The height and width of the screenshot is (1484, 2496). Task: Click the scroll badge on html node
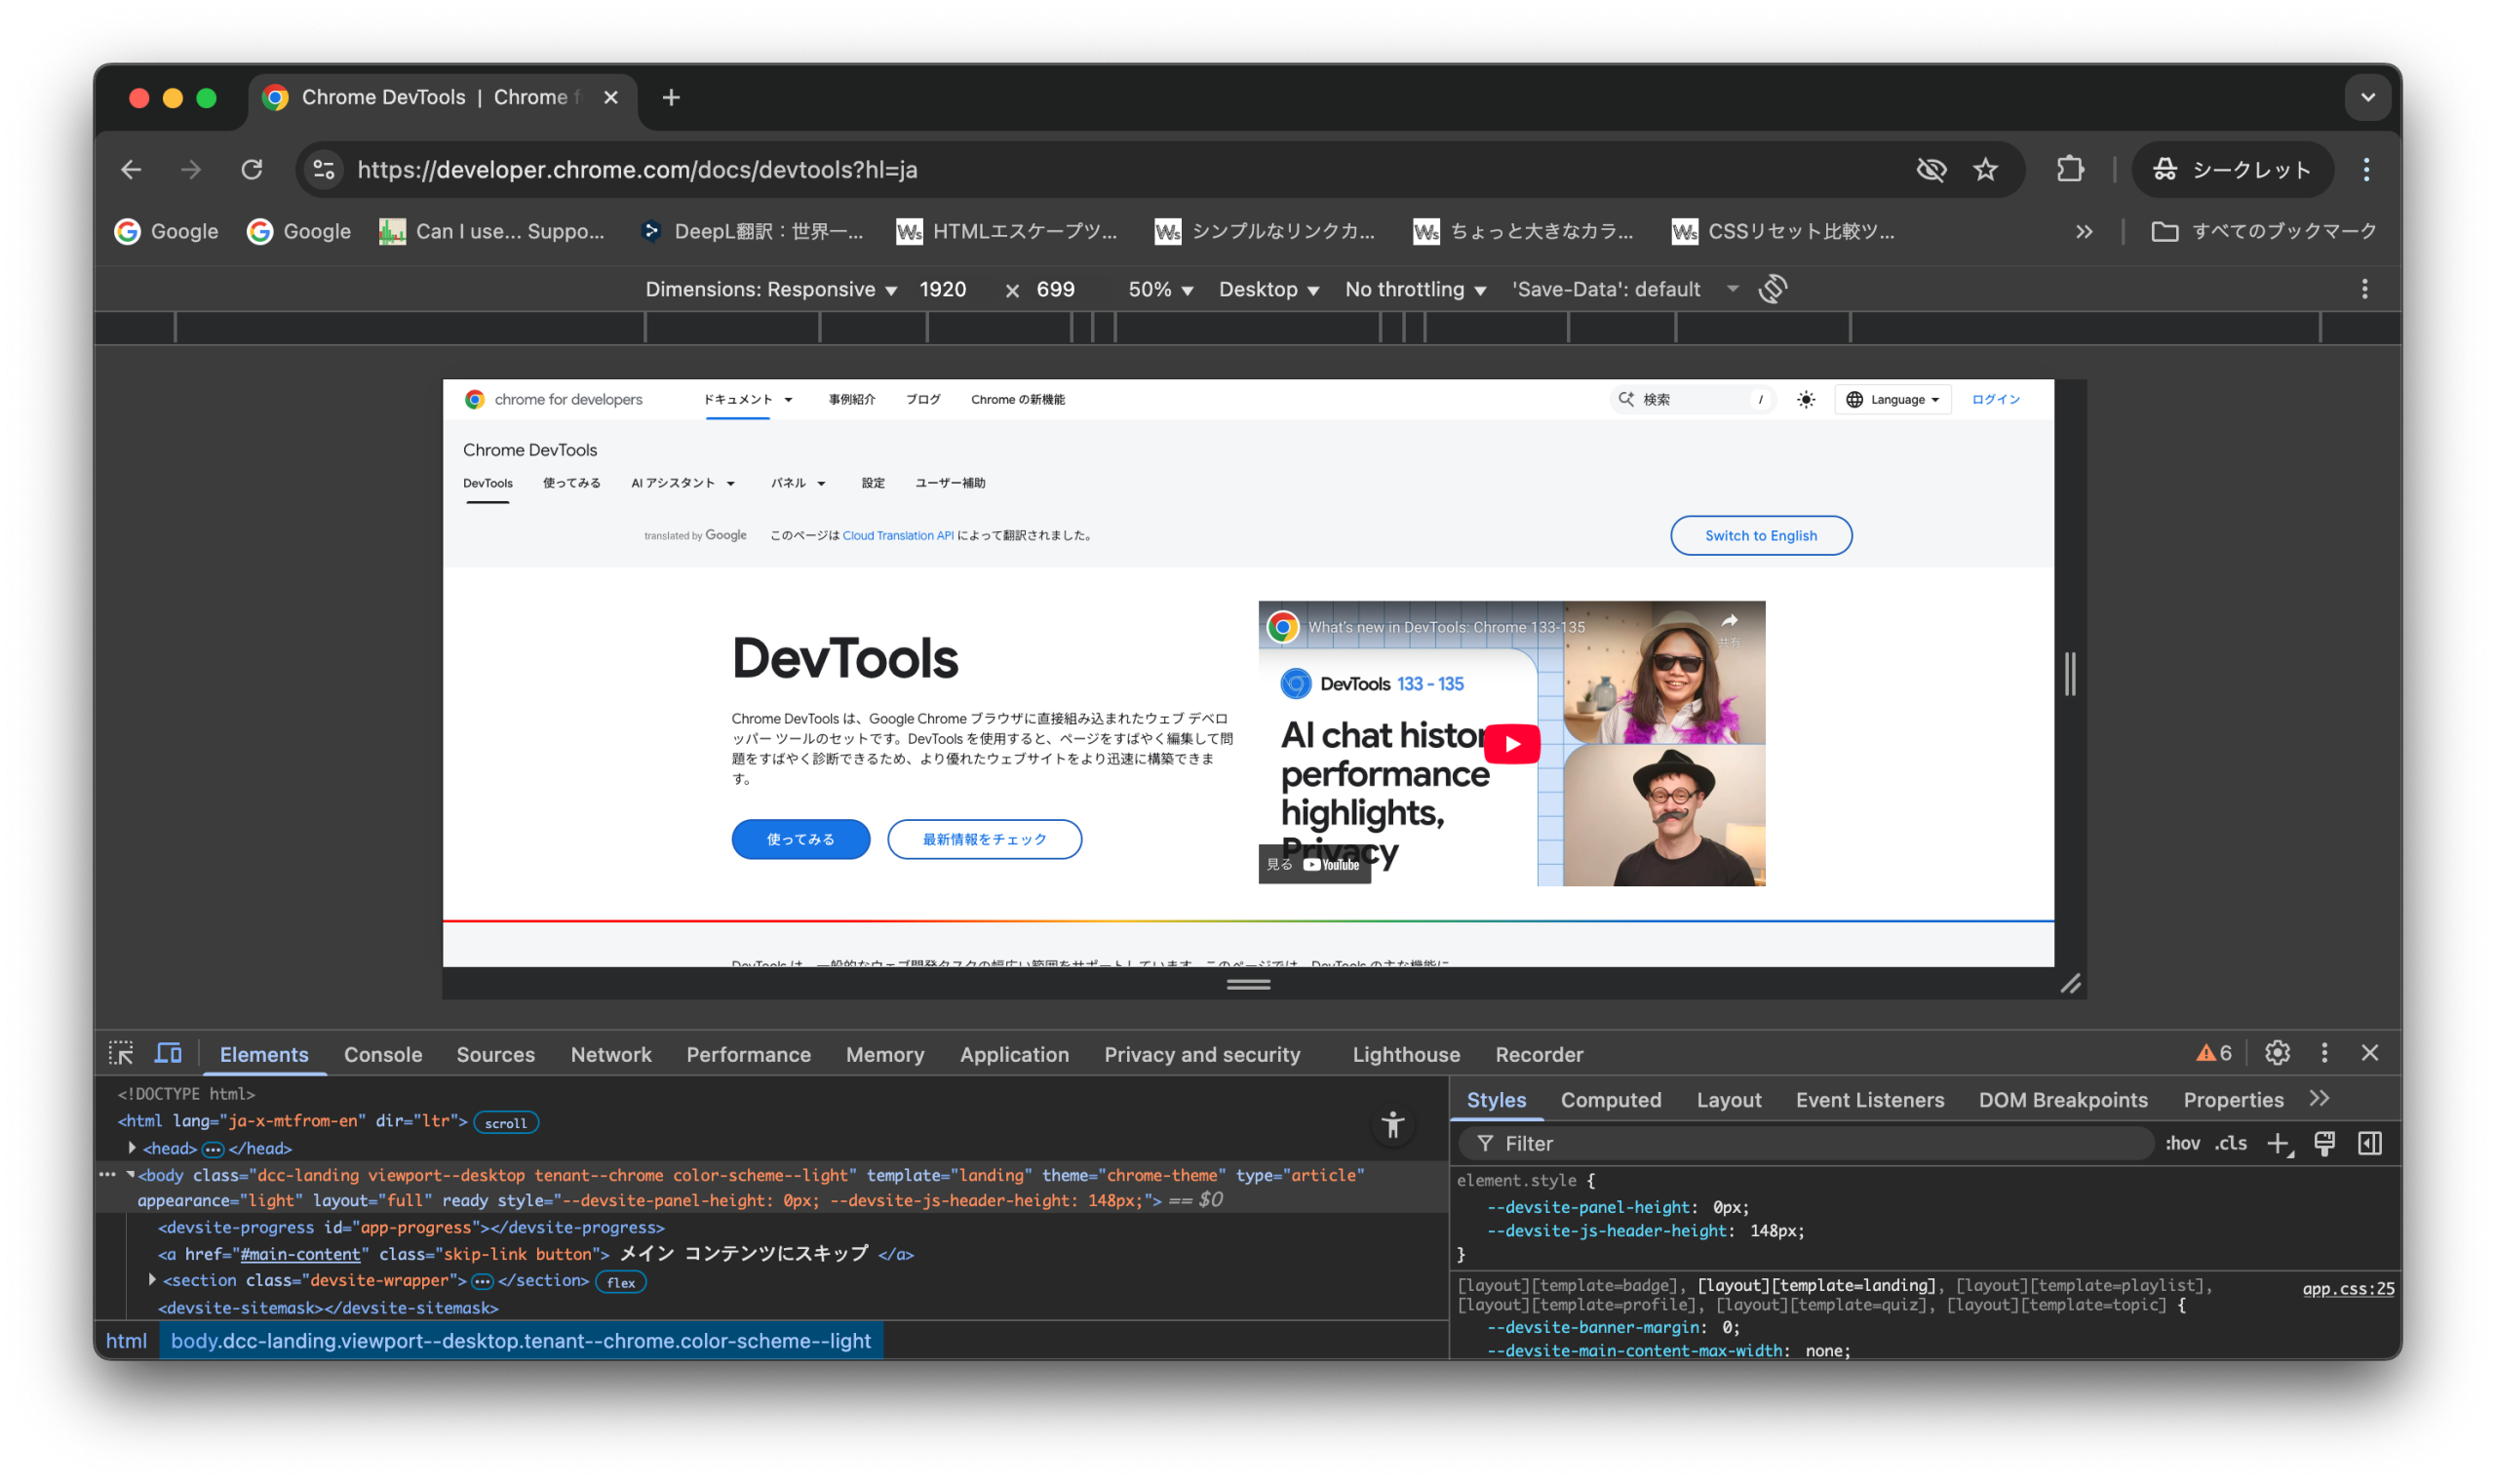pos(505,1123)
